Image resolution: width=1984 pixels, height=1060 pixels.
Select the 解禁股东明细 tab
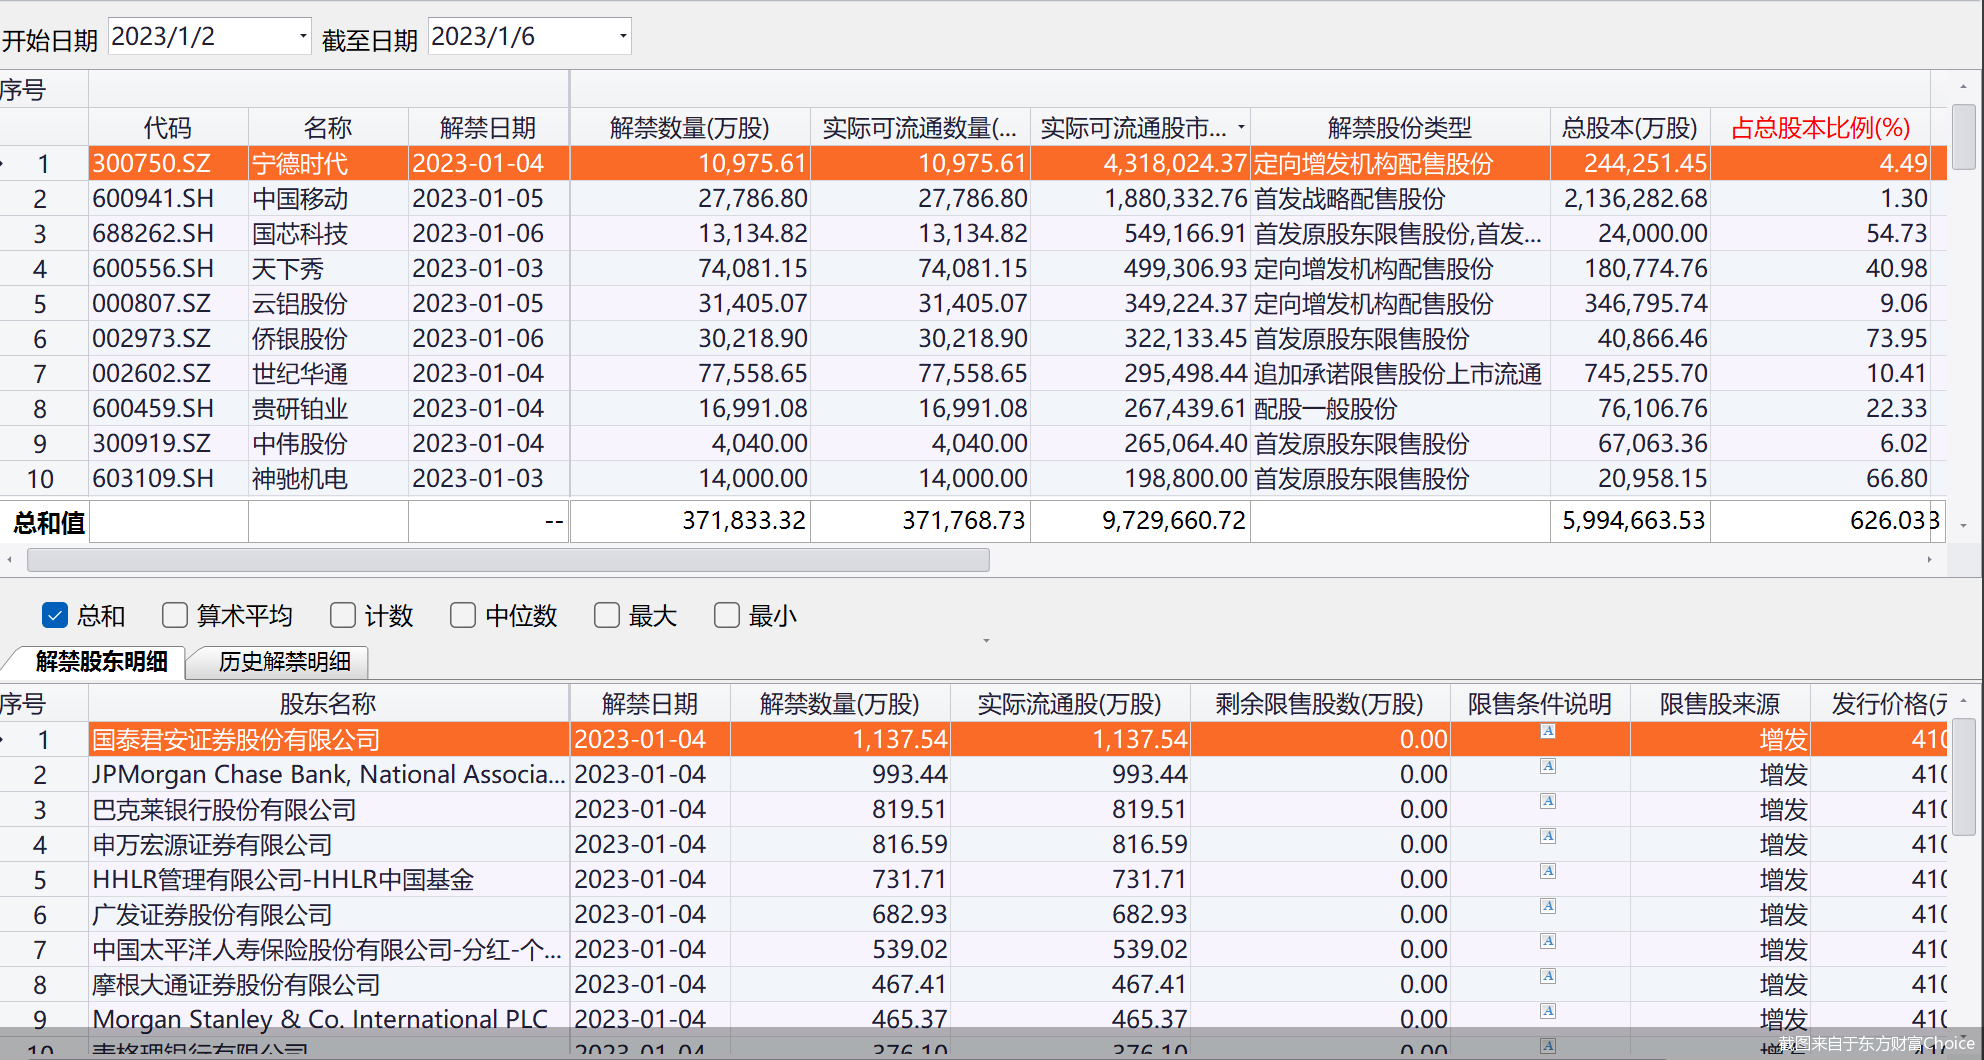[x=101, y=662]
